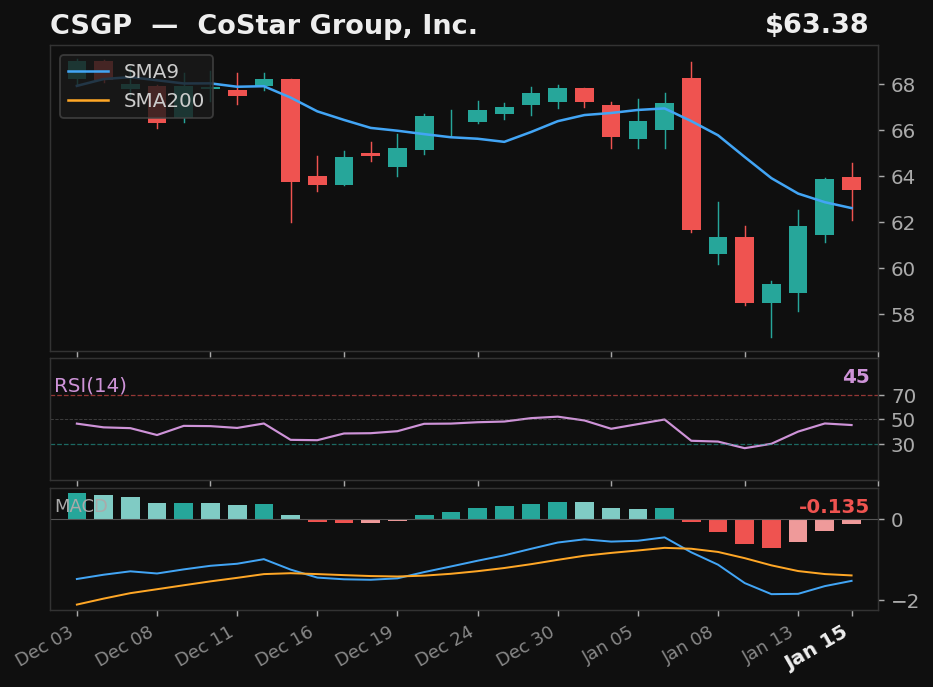Click the blue SMA9 legend line
933x687 pixels.
(89, 71)
